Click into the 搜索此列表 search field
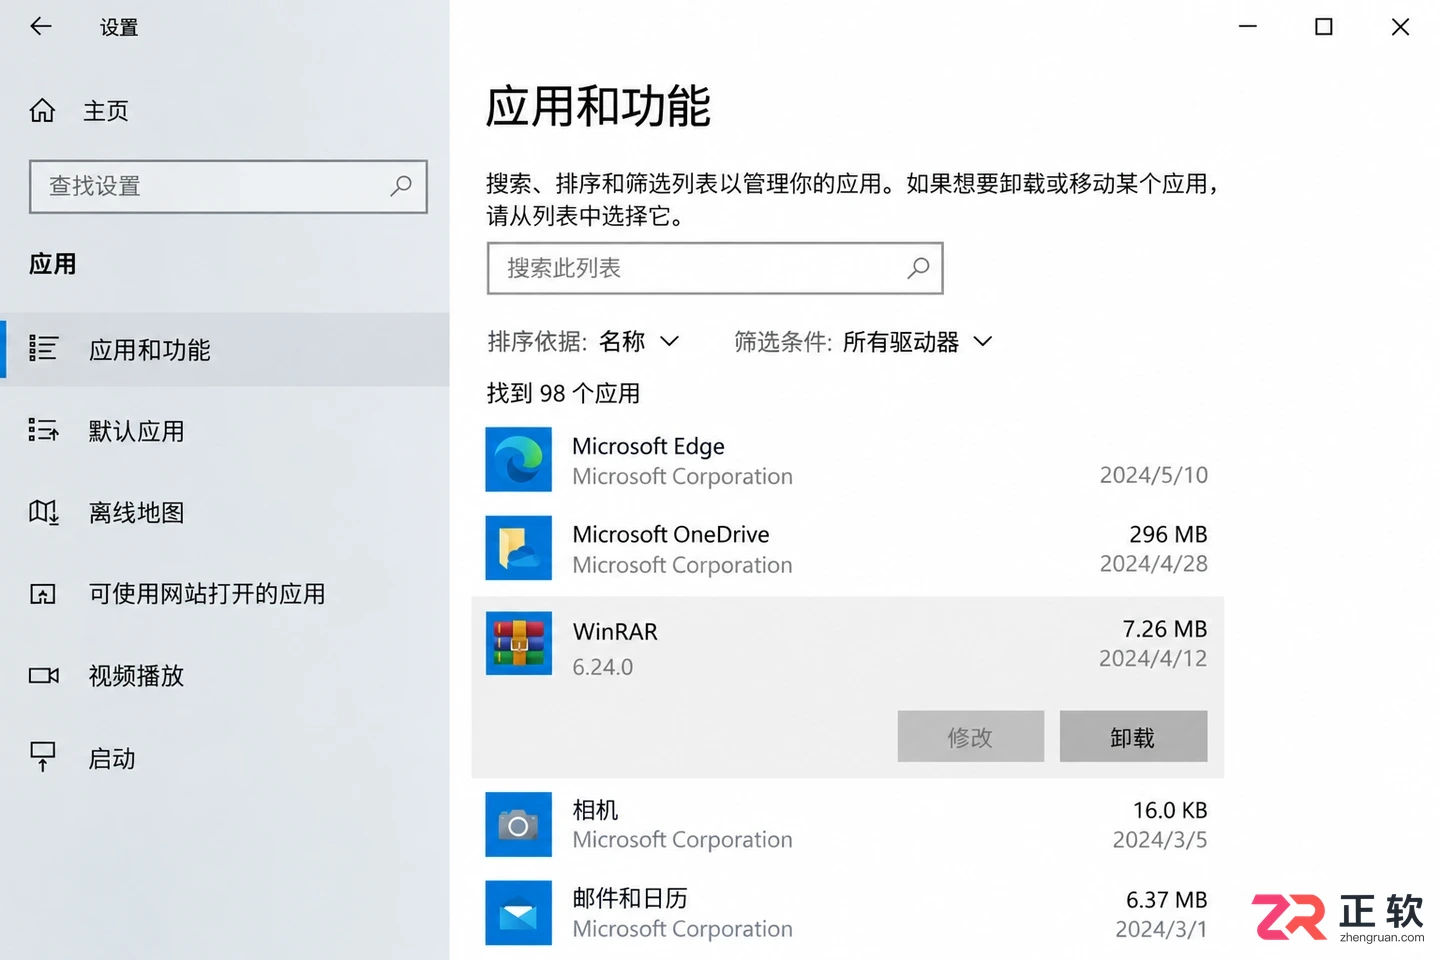This screenshot has height=960, width=1440. click(x=715, y=268)
